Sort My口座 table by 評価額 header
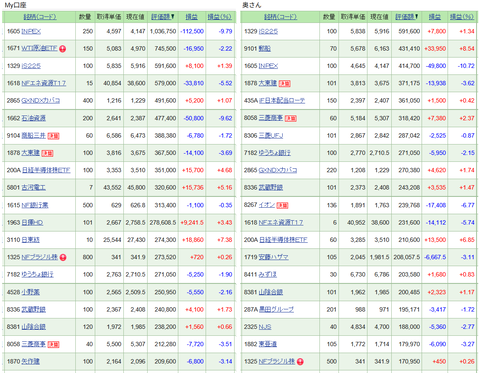Image resolution: width=480 pixels, height=373 pixels. (x=163, y=17)
